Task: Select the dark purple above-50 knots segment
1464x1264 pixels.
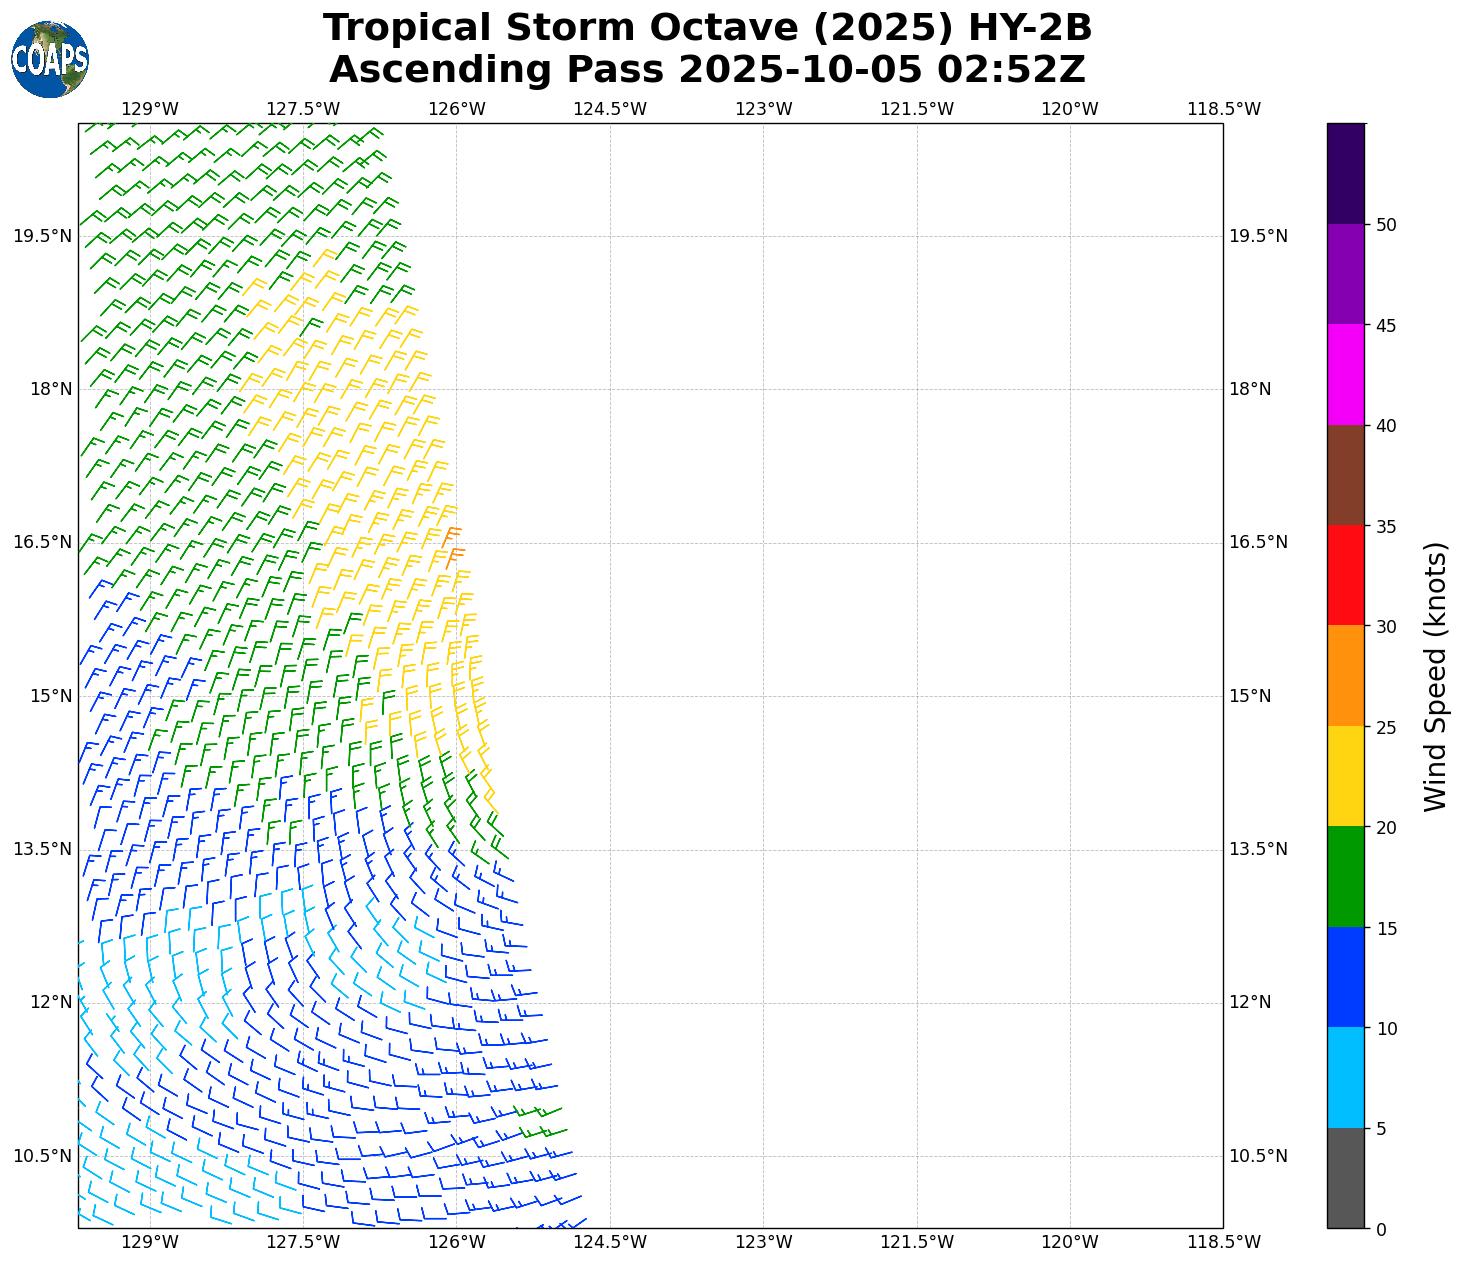Action: tap(1345, 173)
